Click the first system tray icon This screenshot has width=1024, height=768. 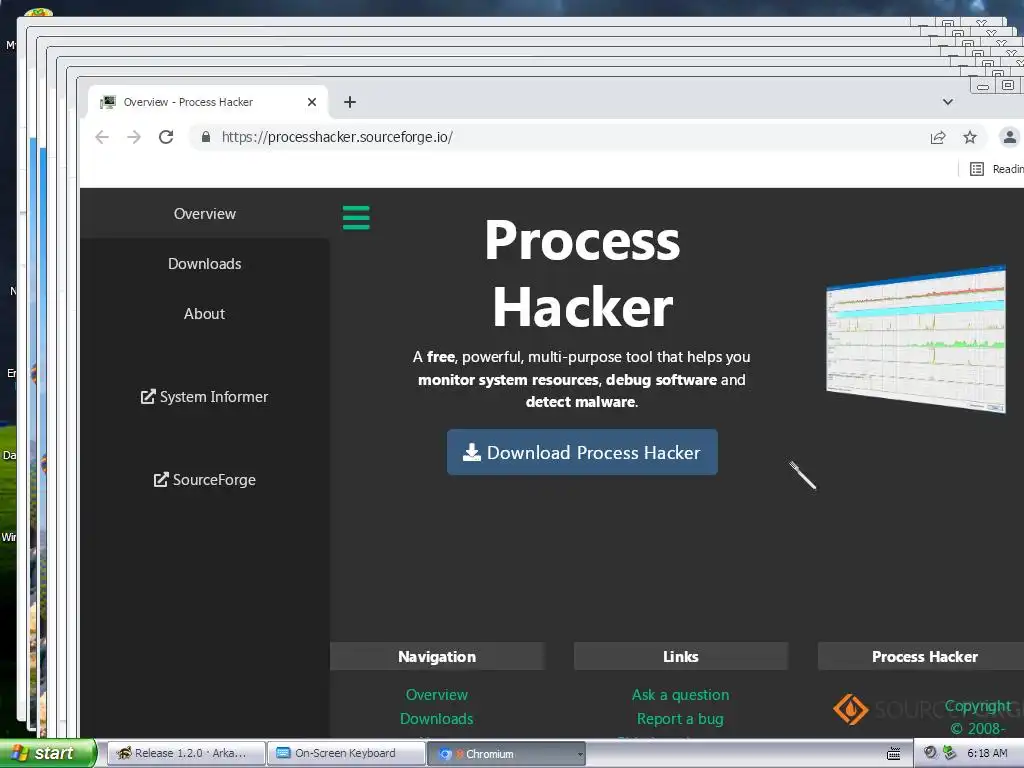tap(930, 753)
